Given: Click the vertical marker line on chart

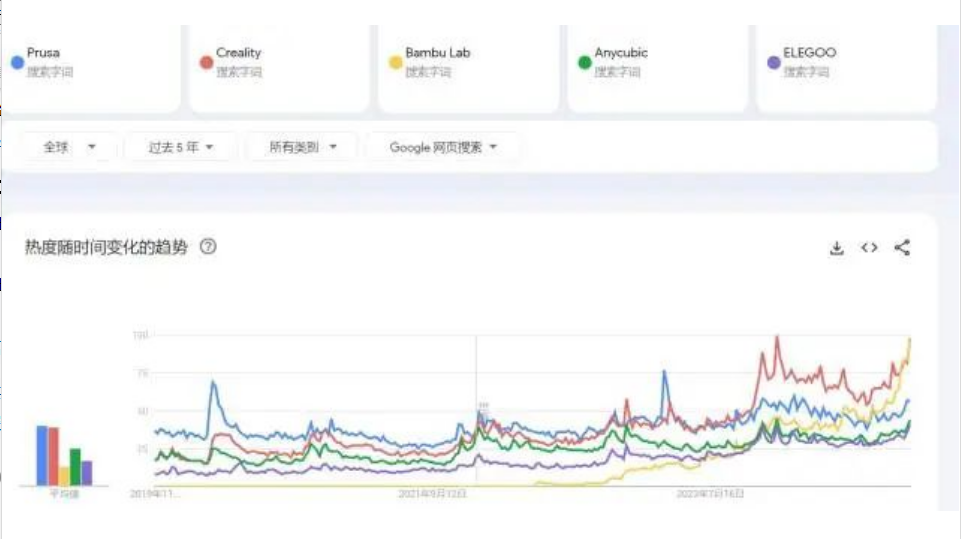Looking at the screenshot, I should pyautogui.click(x=476, y=411).
